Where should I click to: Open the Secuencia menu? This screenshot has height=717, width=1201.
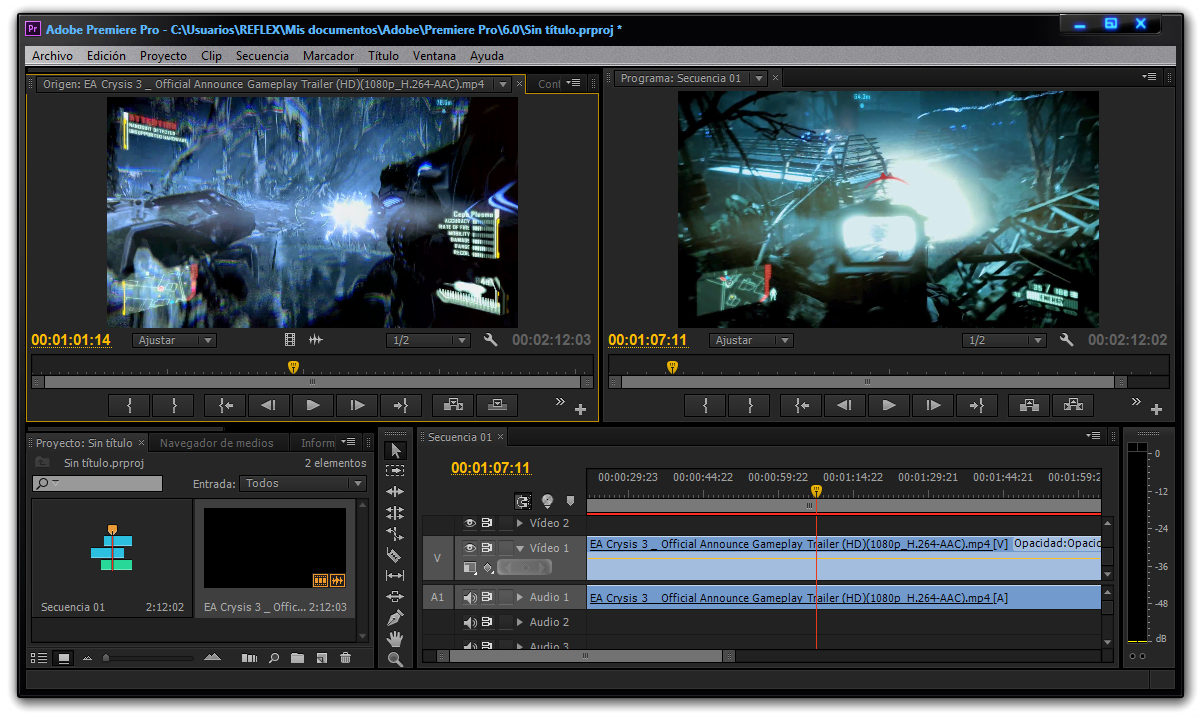coord(262,56)
